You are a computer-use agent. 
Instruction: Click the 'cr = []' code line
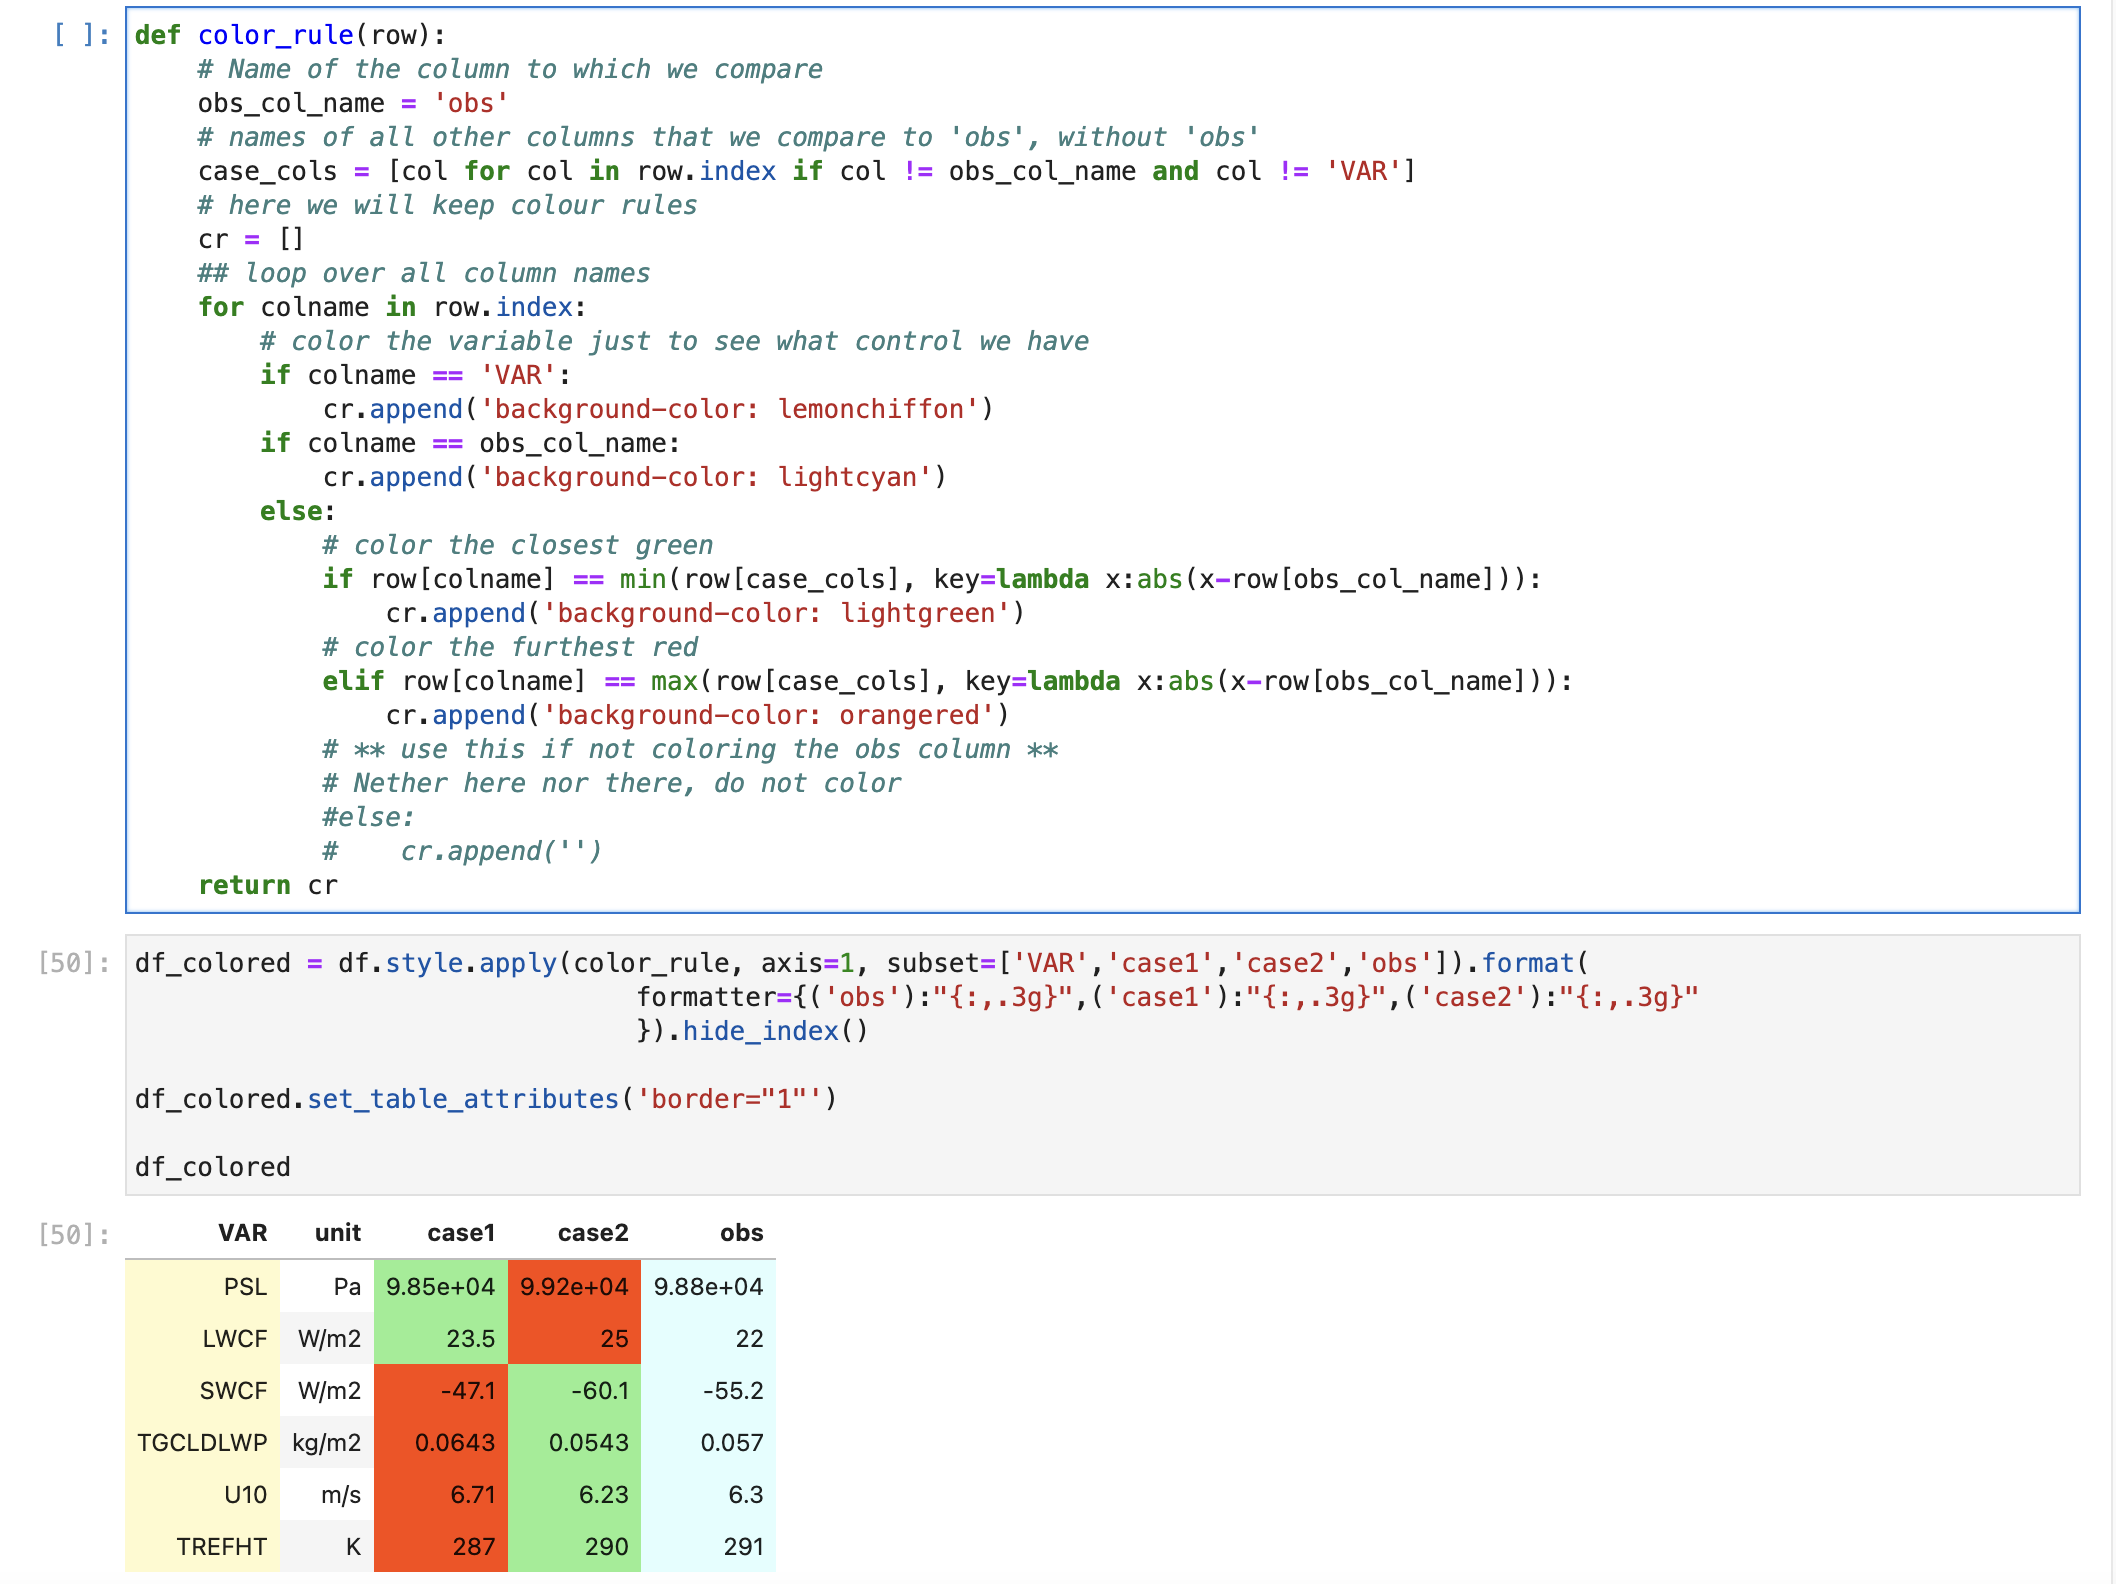click(x=251, y=239)
